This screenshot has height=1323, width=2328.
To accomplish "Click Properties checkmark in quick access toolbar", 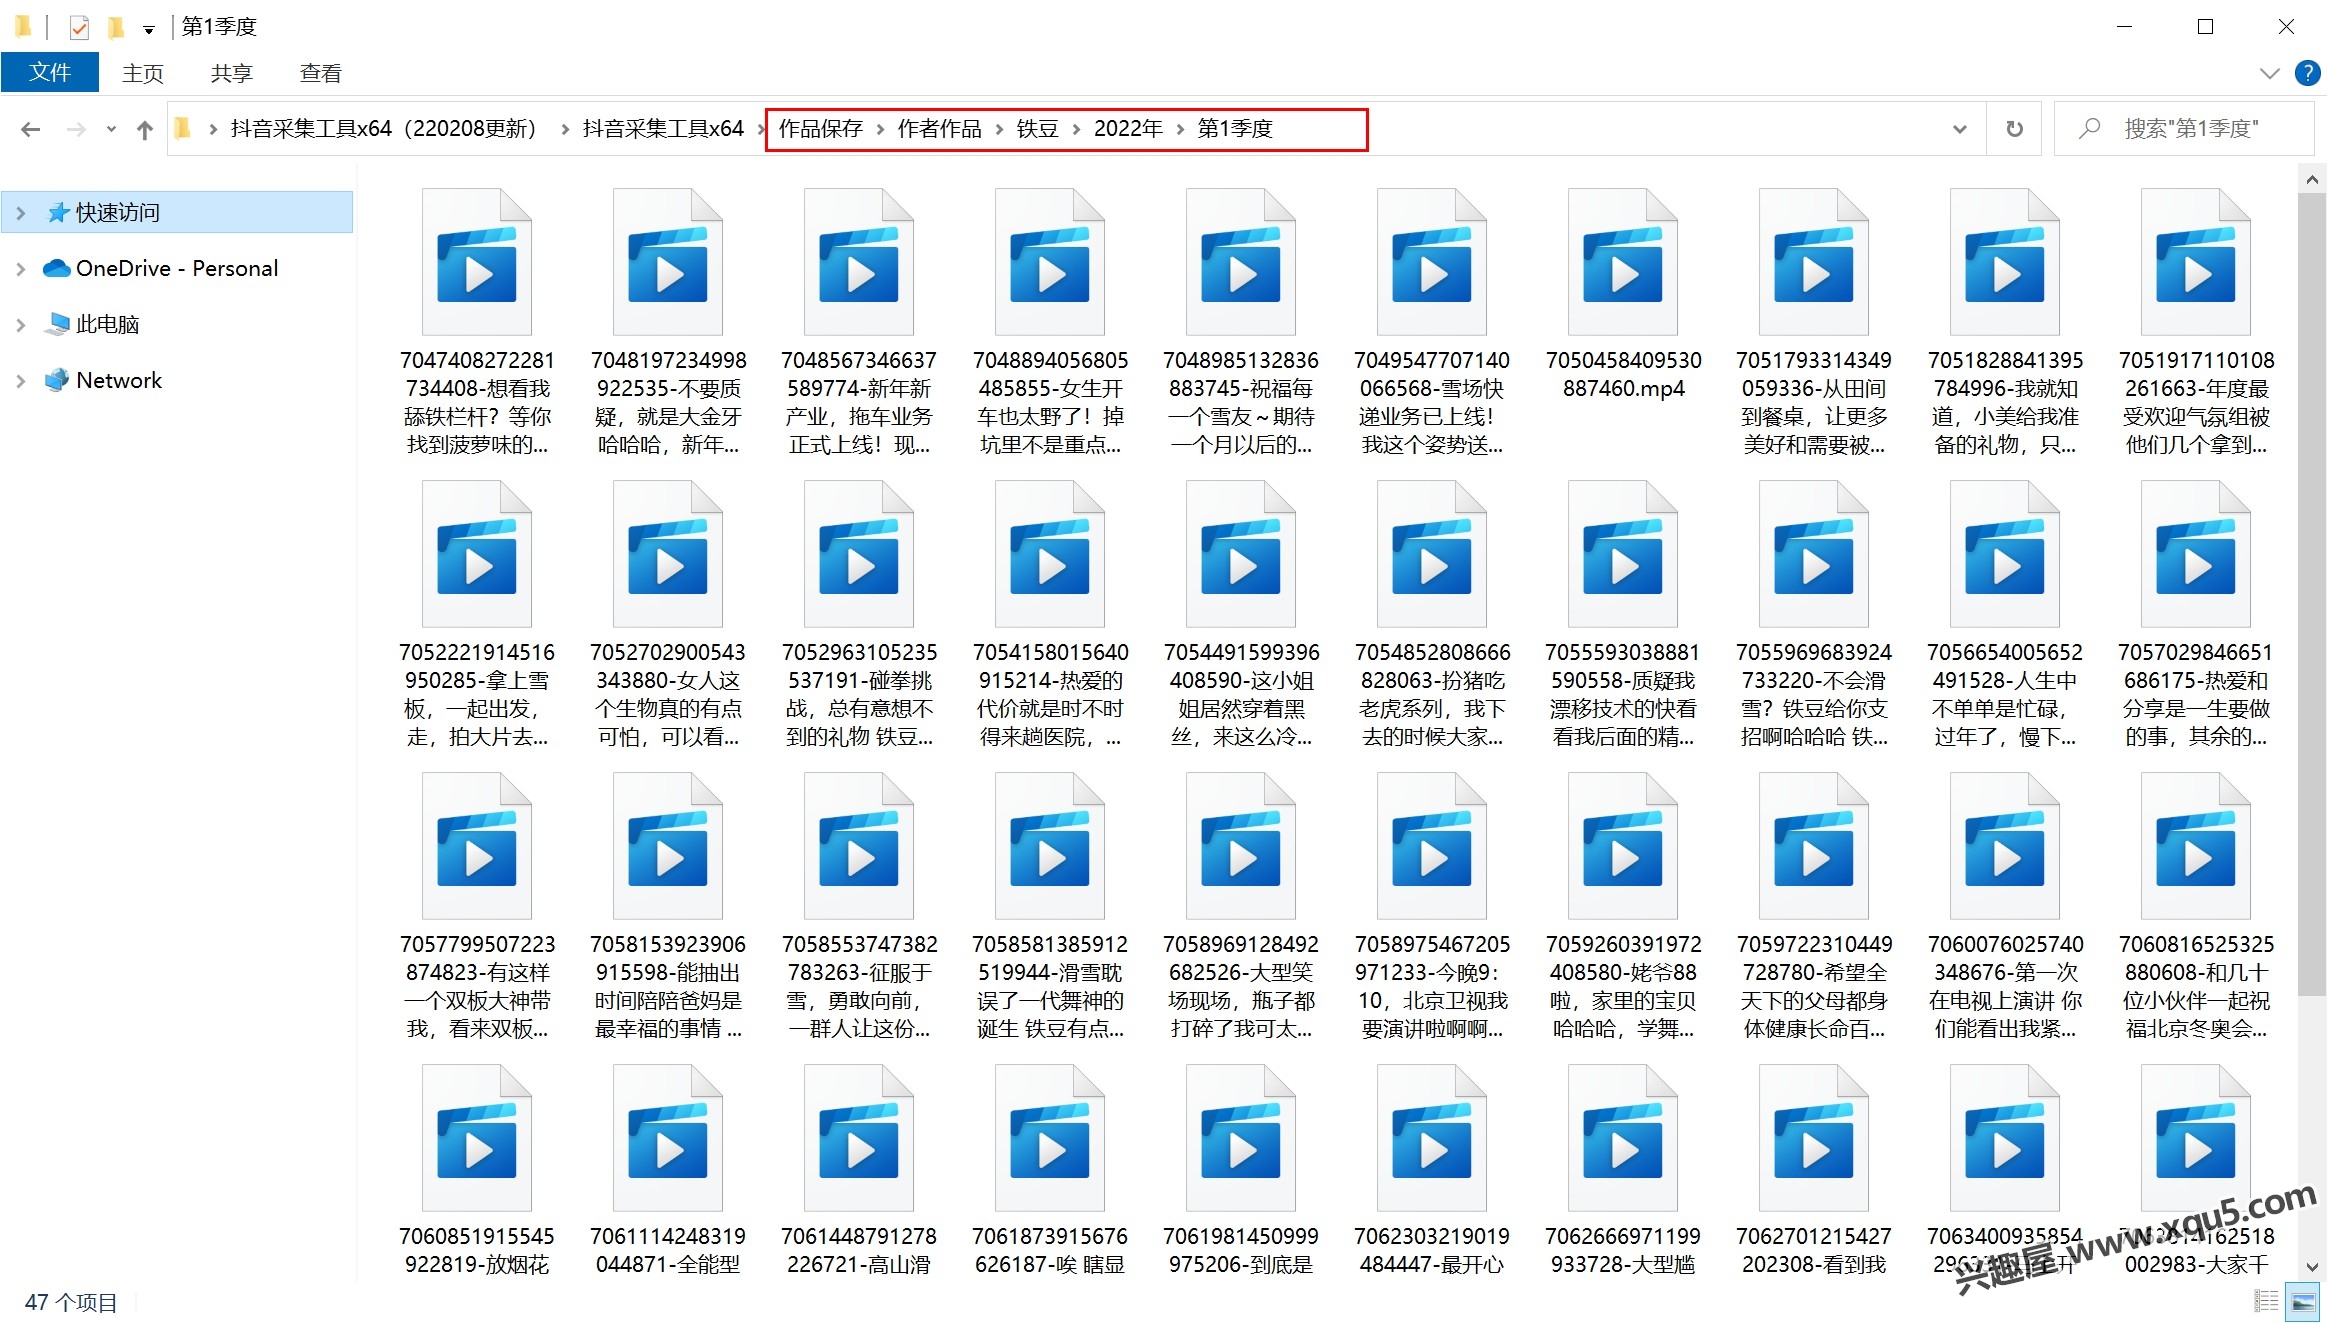I will pyautogui.click(x=79, y=27).
